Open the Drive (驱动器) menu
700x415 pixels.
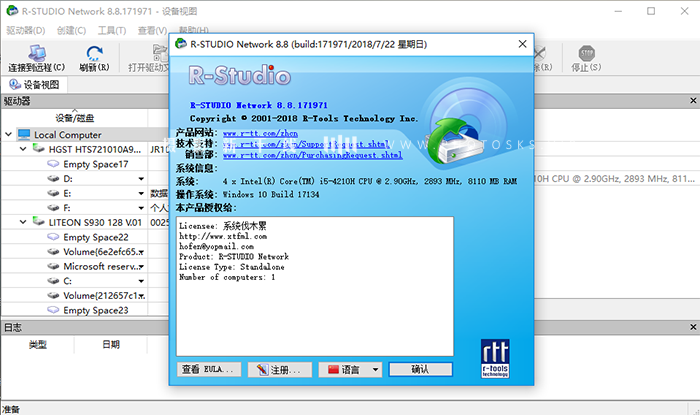point(26,30)
